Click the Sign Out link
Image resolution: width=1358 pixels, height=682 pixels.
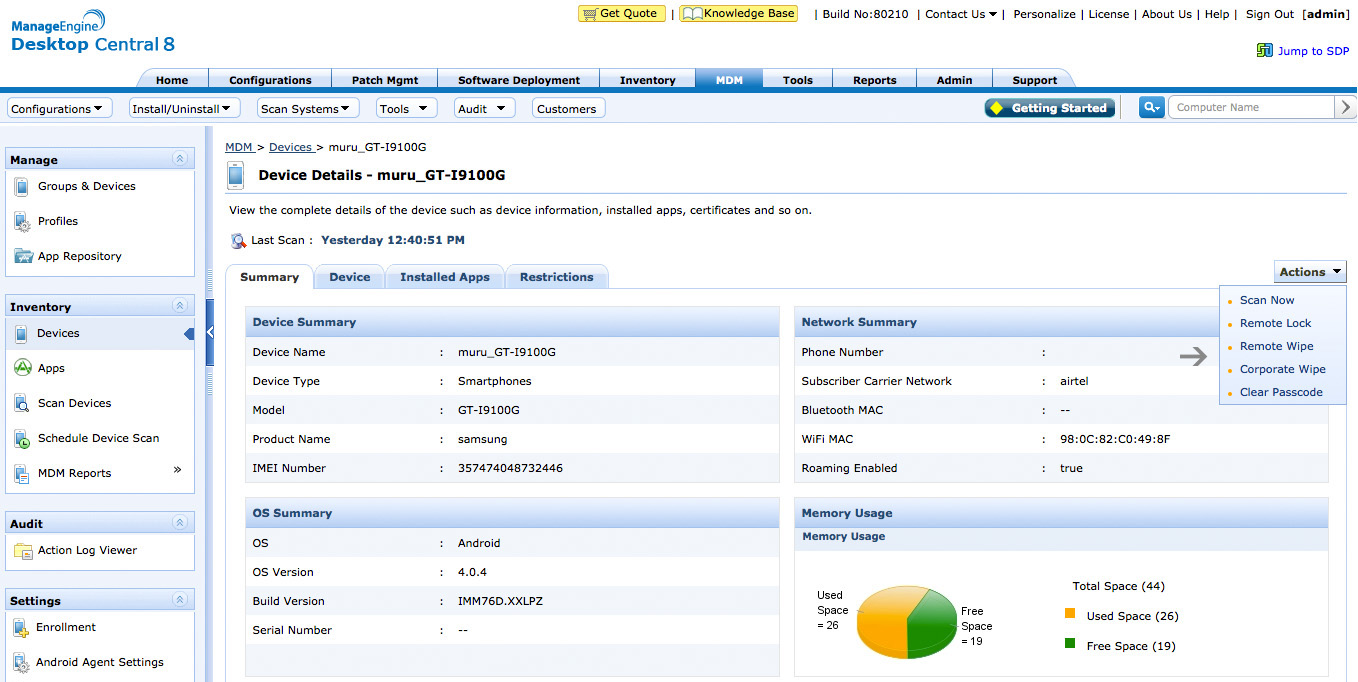click(x=1270, y=14)
